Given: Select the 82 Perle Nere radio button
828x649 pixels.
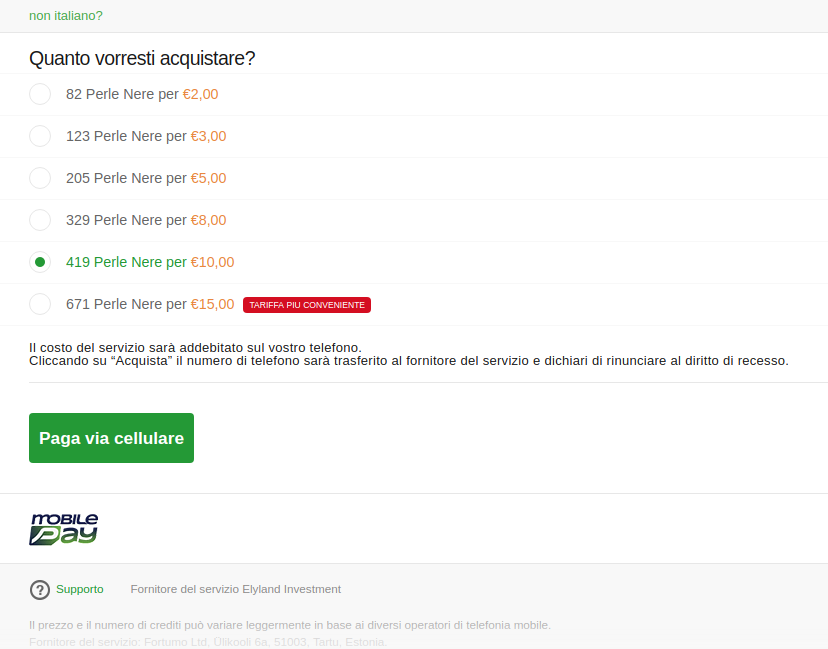Looking at the screenshot, I should tap(40, 94).
